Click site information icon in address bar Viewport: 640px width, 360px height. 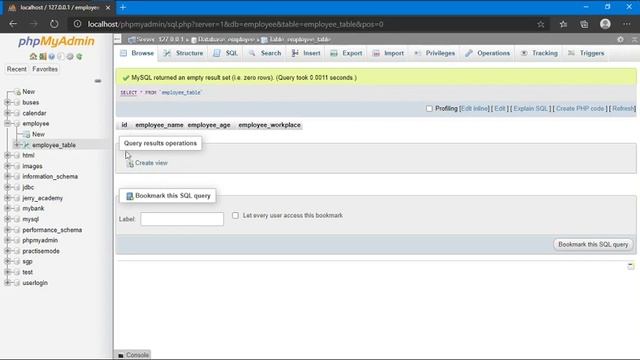(x=77, y=24)
